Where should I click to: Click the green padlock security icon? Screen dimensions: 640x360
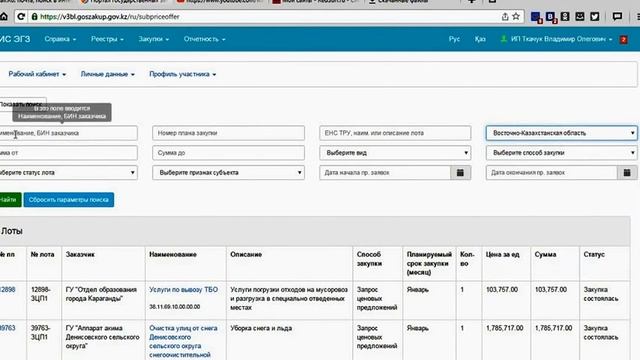pos(35,17)
